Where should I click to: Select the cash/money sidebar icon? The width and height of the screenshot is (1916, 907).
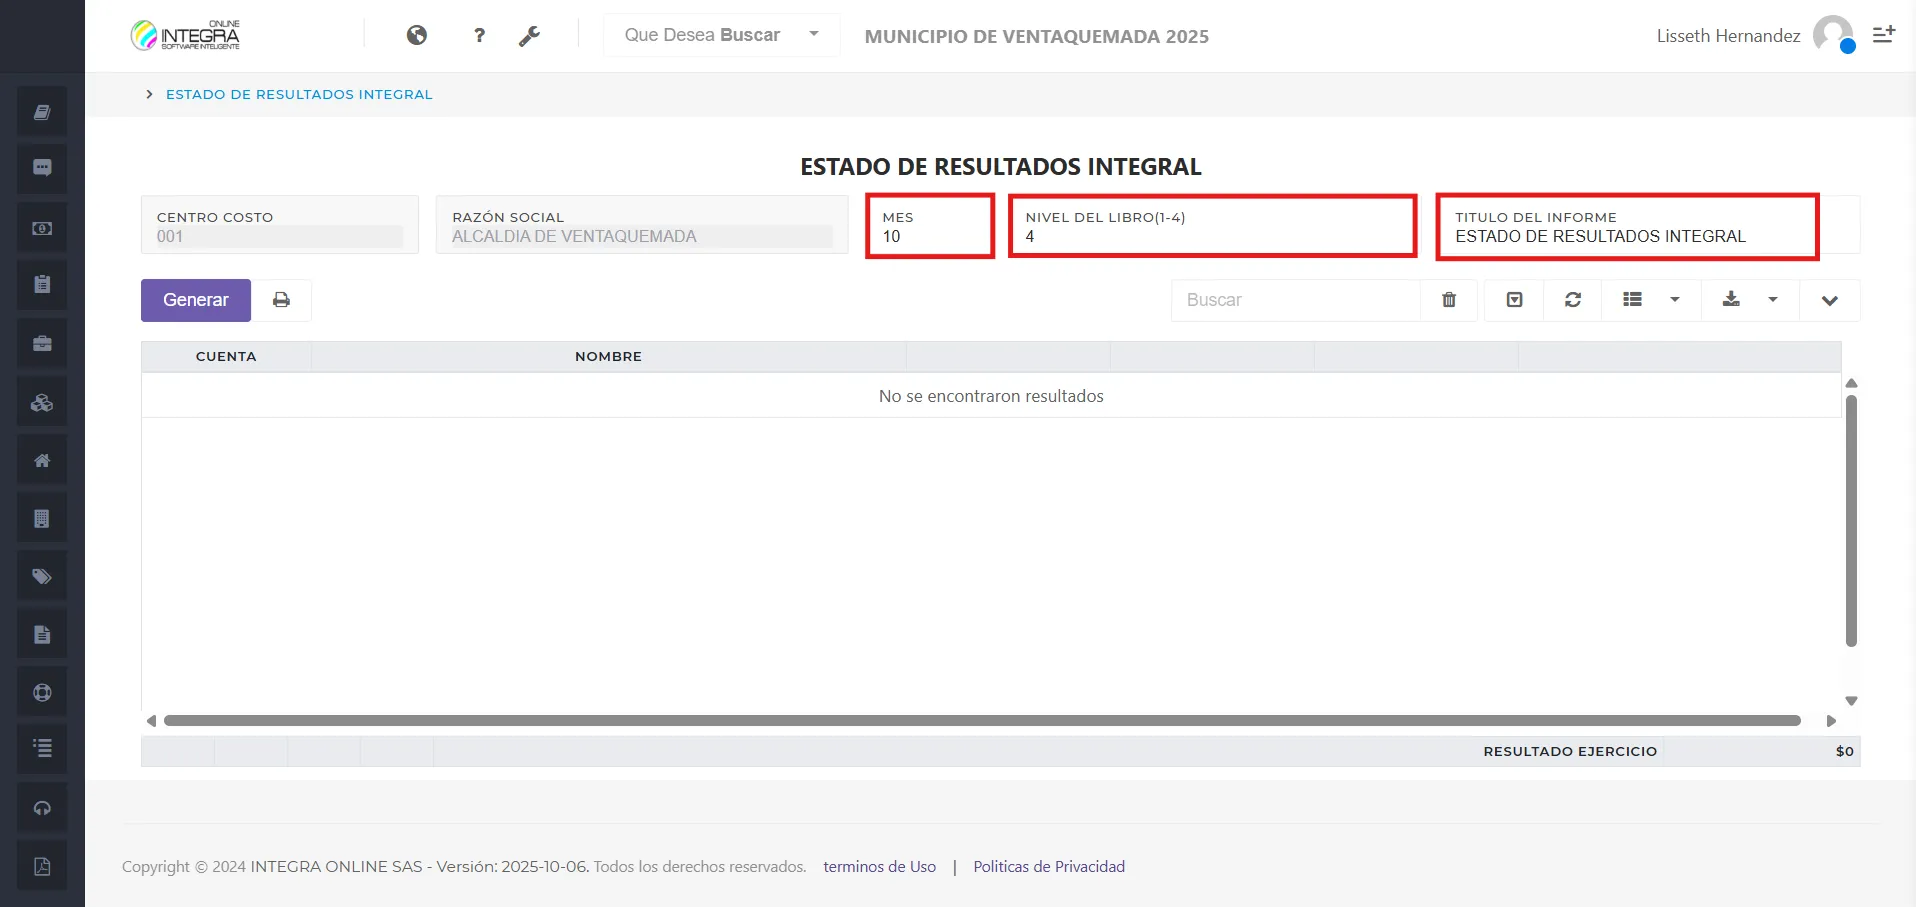(41, 227)
